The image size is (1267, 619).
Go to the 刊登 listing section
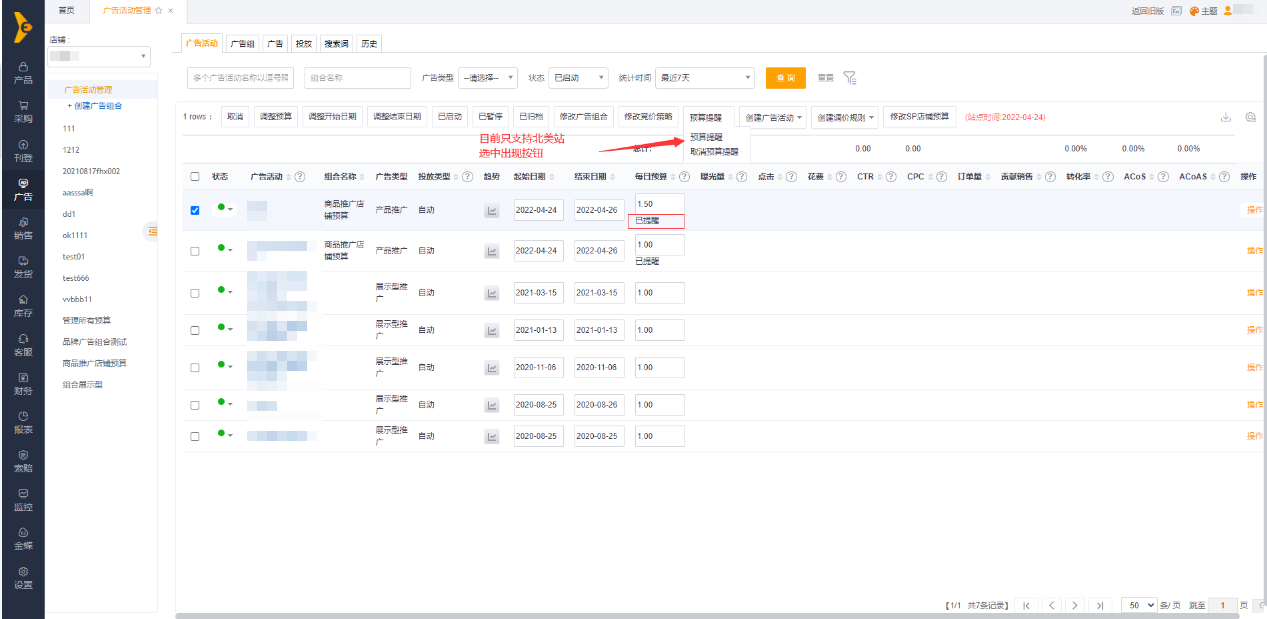22,150
